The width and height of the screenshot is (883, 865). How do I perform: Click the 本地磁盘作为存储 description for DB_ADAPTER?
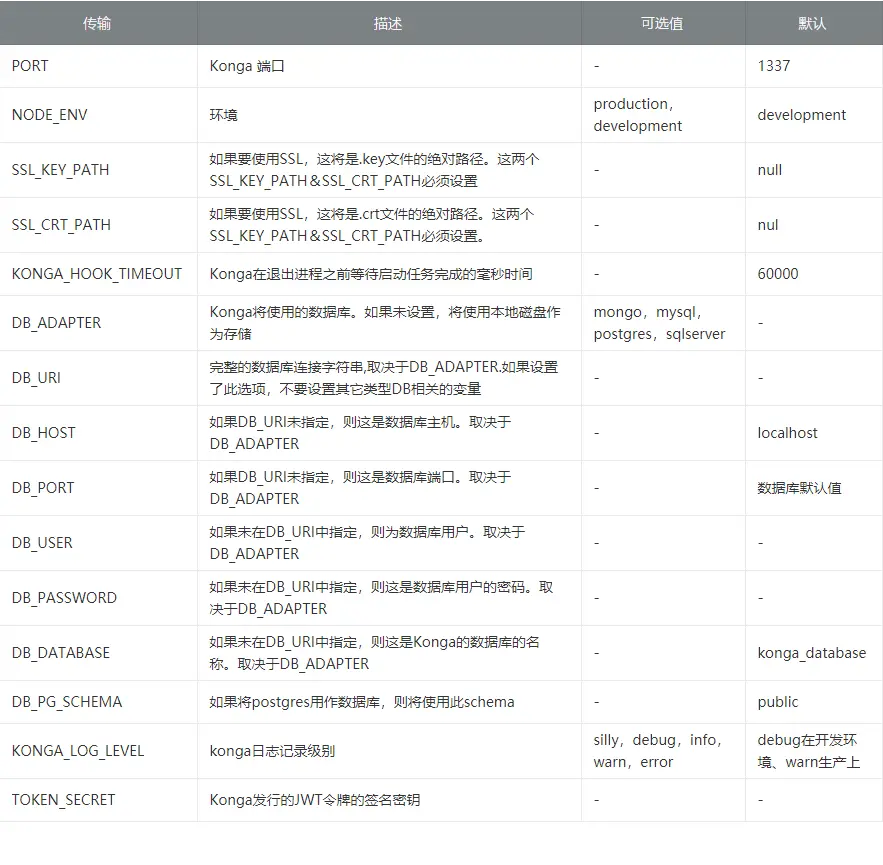click(385, 323)
